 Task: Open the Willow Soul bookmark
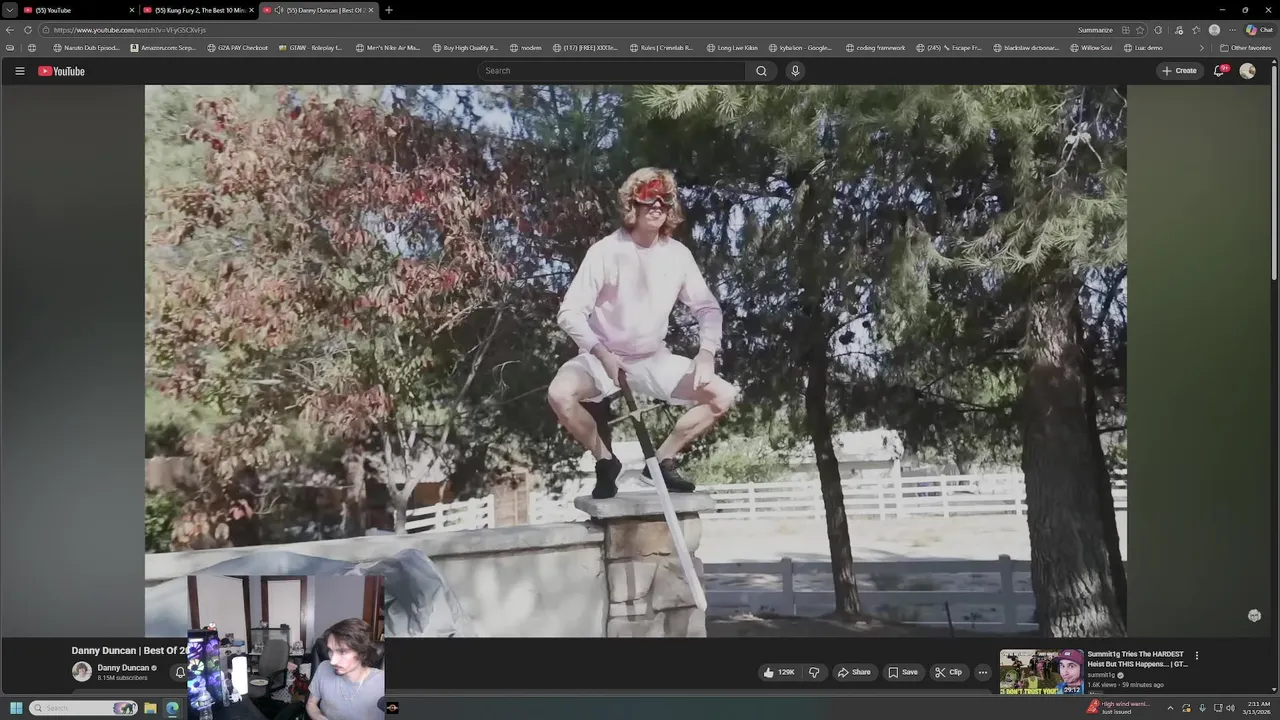(x=1090, y=47)
